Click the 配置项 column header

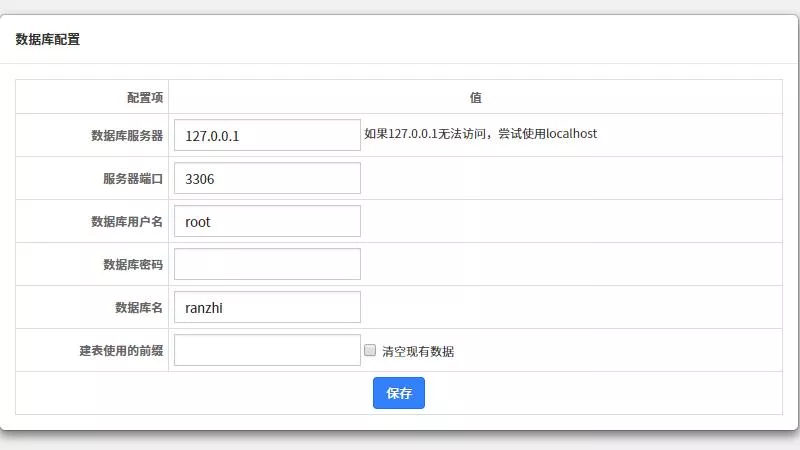pos(145,97)
